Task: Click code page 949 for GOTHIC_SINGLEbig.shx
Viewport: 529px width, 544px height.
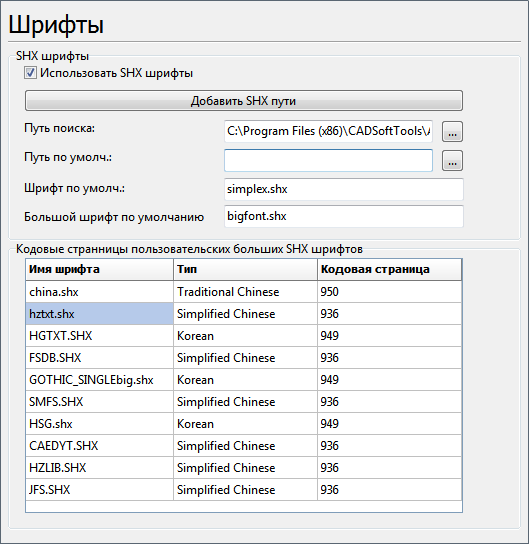Action: click(x=390, y=380)
